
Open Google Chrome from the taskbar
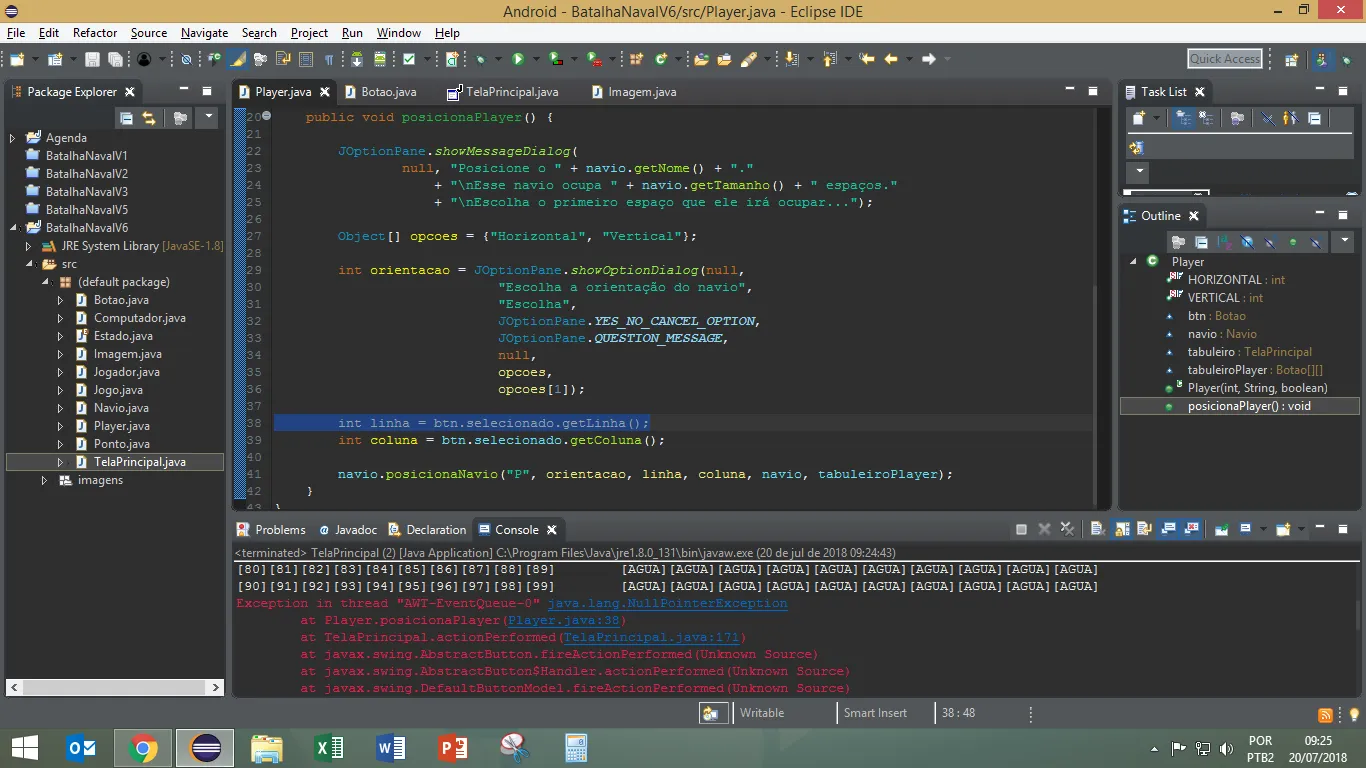pyautogui.click(x=143, y=748)
